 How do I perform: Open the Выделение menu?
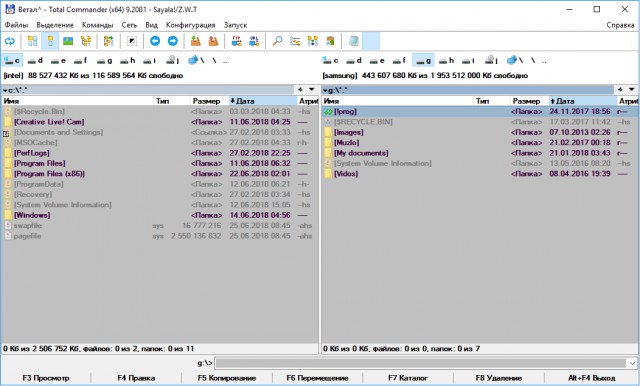tap(55, 25)
